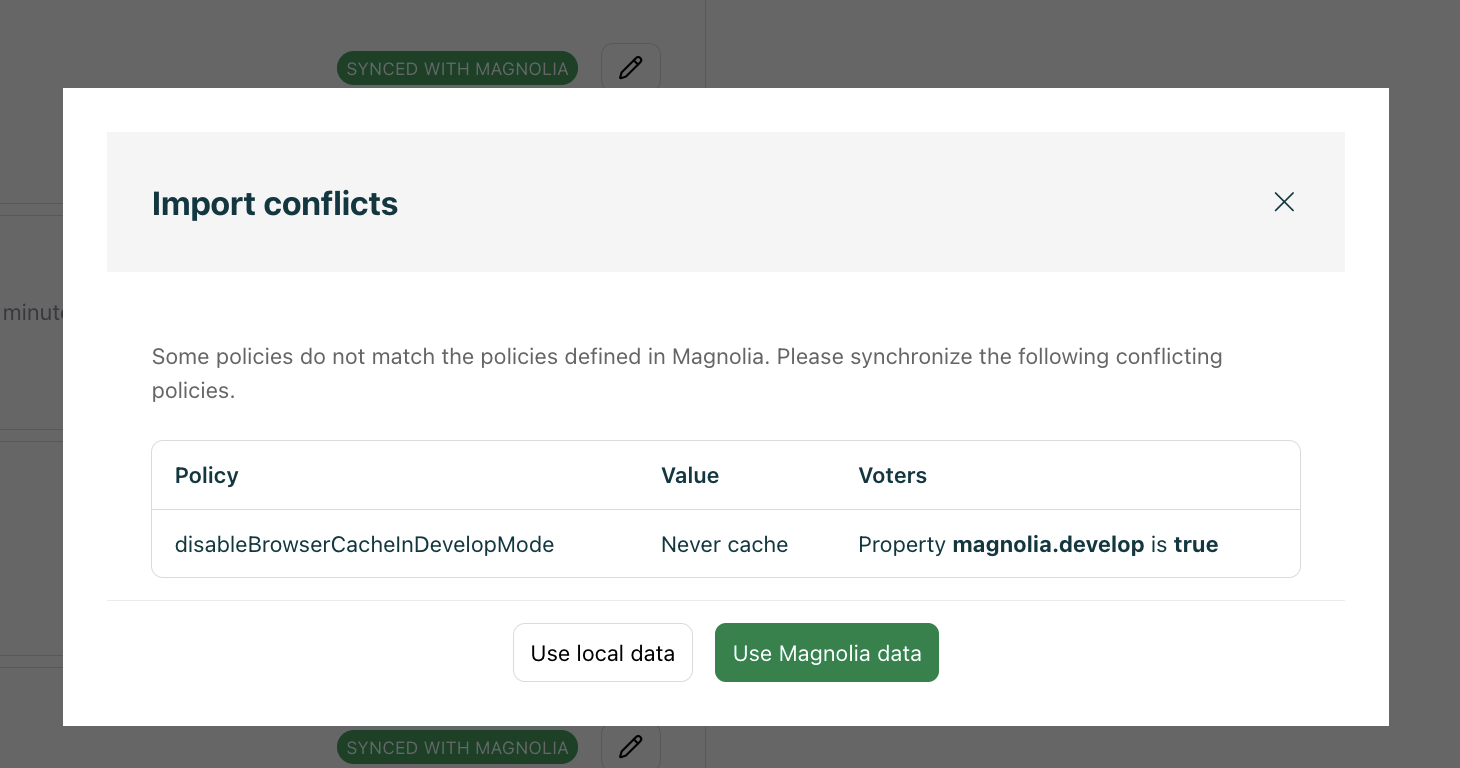Viewport: 1460px width, 768px height.
Task: Click top SYNCED WITH MAGNOLIA badge
Action: point(457,68)
